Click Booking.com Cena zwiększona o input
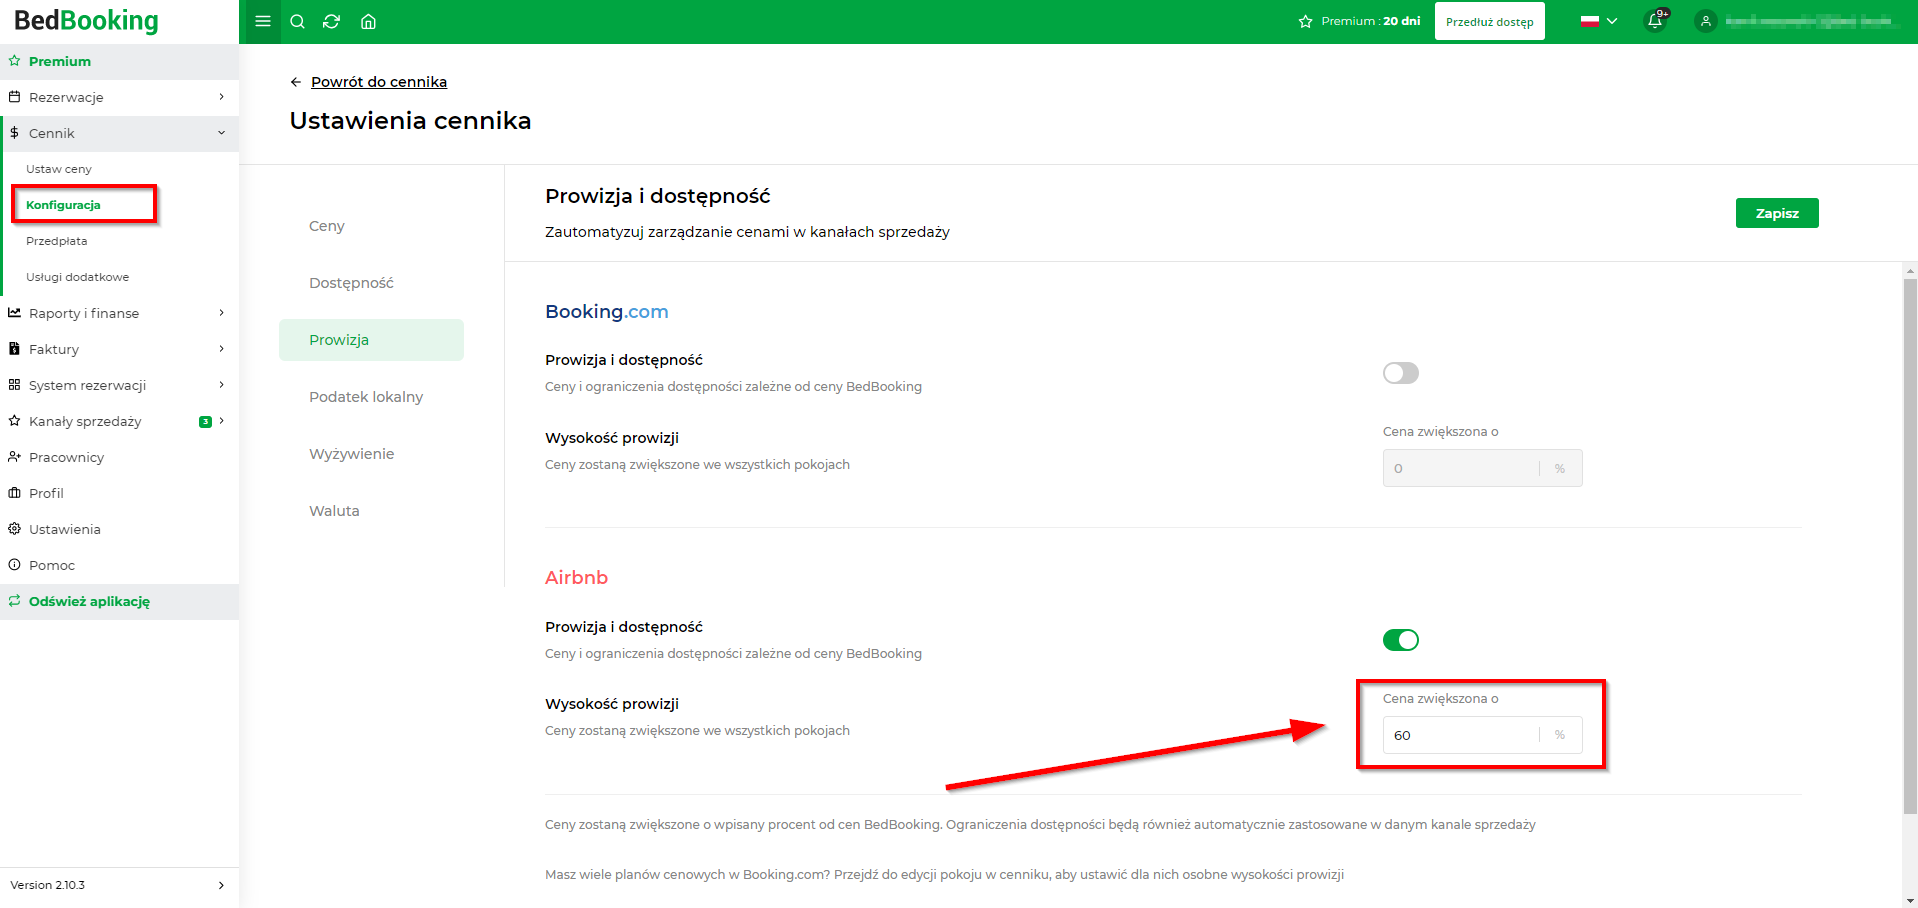 1482,468
